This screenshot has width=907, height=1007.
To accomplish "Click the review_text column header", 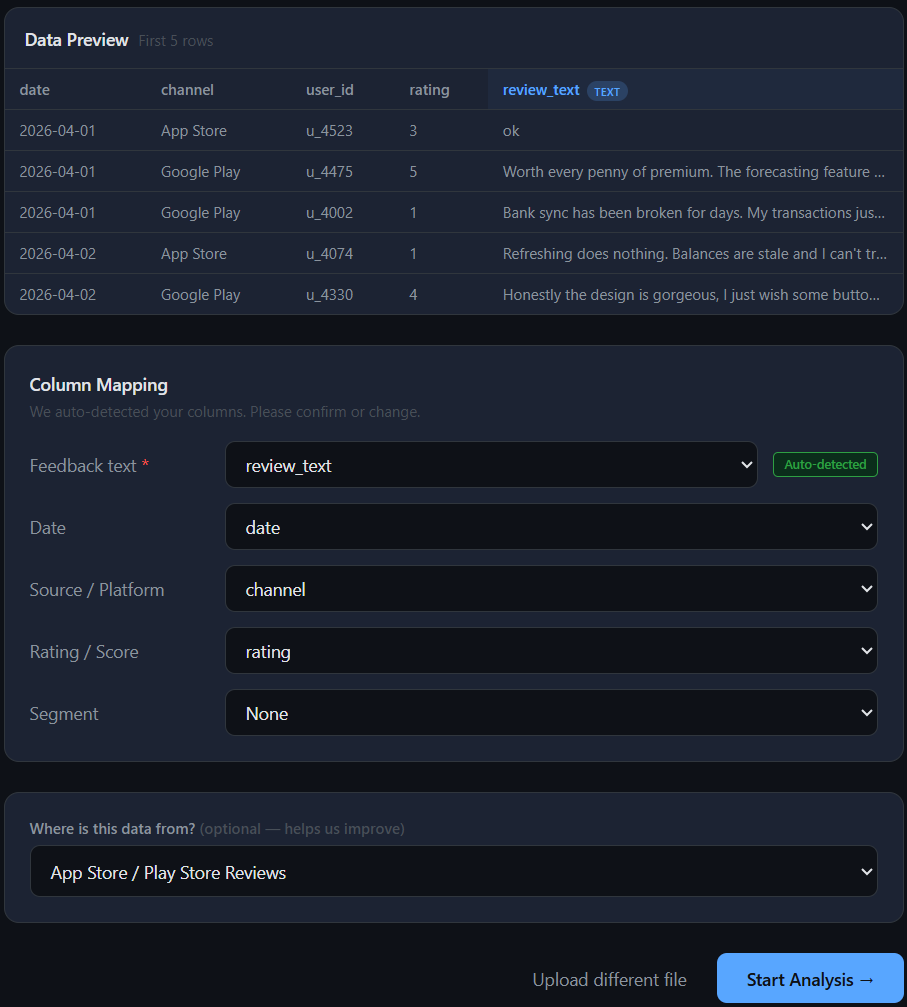I will (x=541, y=90).
